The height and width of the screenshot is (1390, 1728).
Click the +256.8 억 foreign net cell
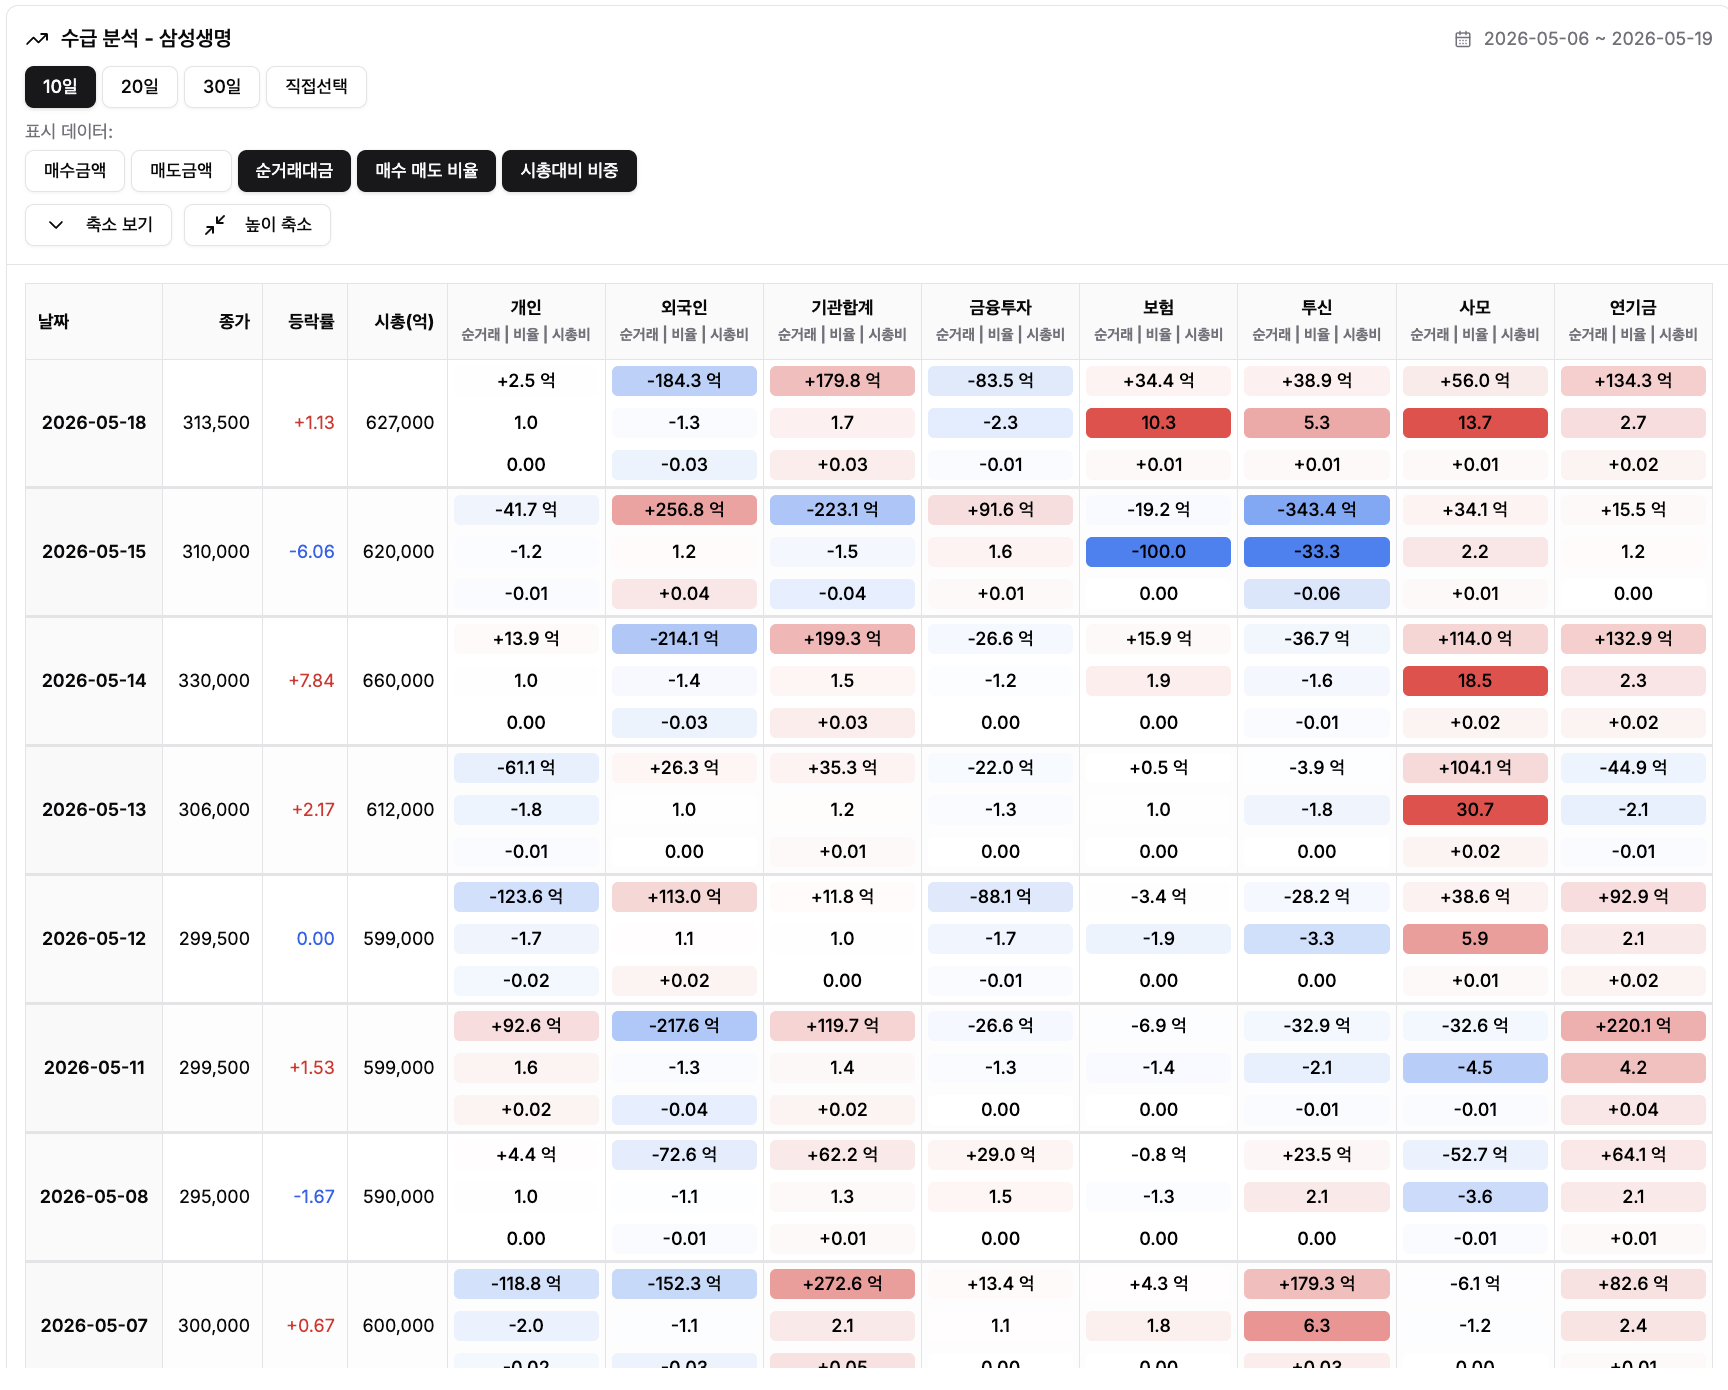click(x=684, y=510)
